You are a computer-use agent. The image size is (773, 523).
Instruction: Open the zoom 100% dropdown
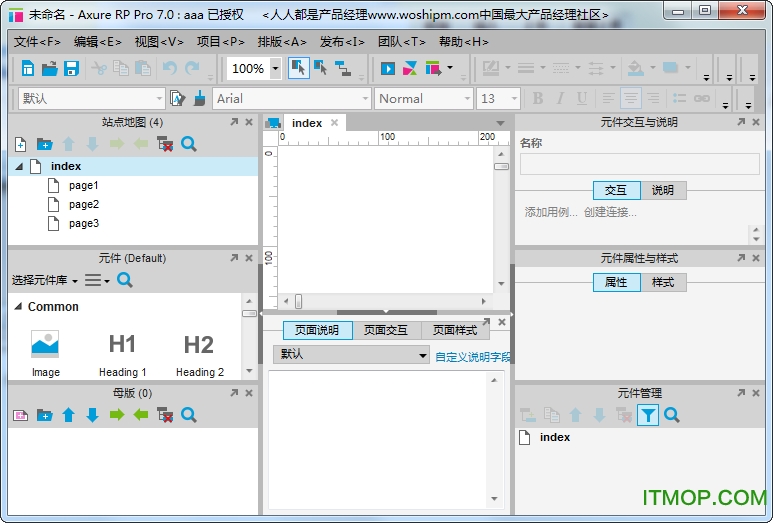point(276,69)
